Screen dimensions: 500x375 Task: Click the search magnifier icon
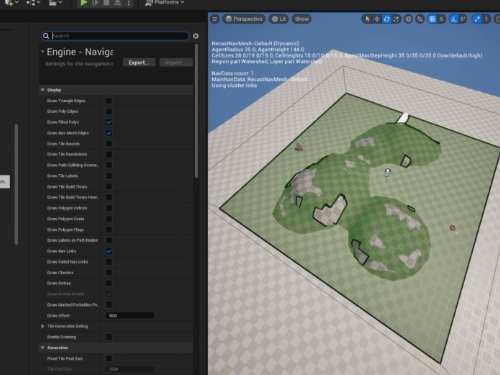(x=46, y=36)
